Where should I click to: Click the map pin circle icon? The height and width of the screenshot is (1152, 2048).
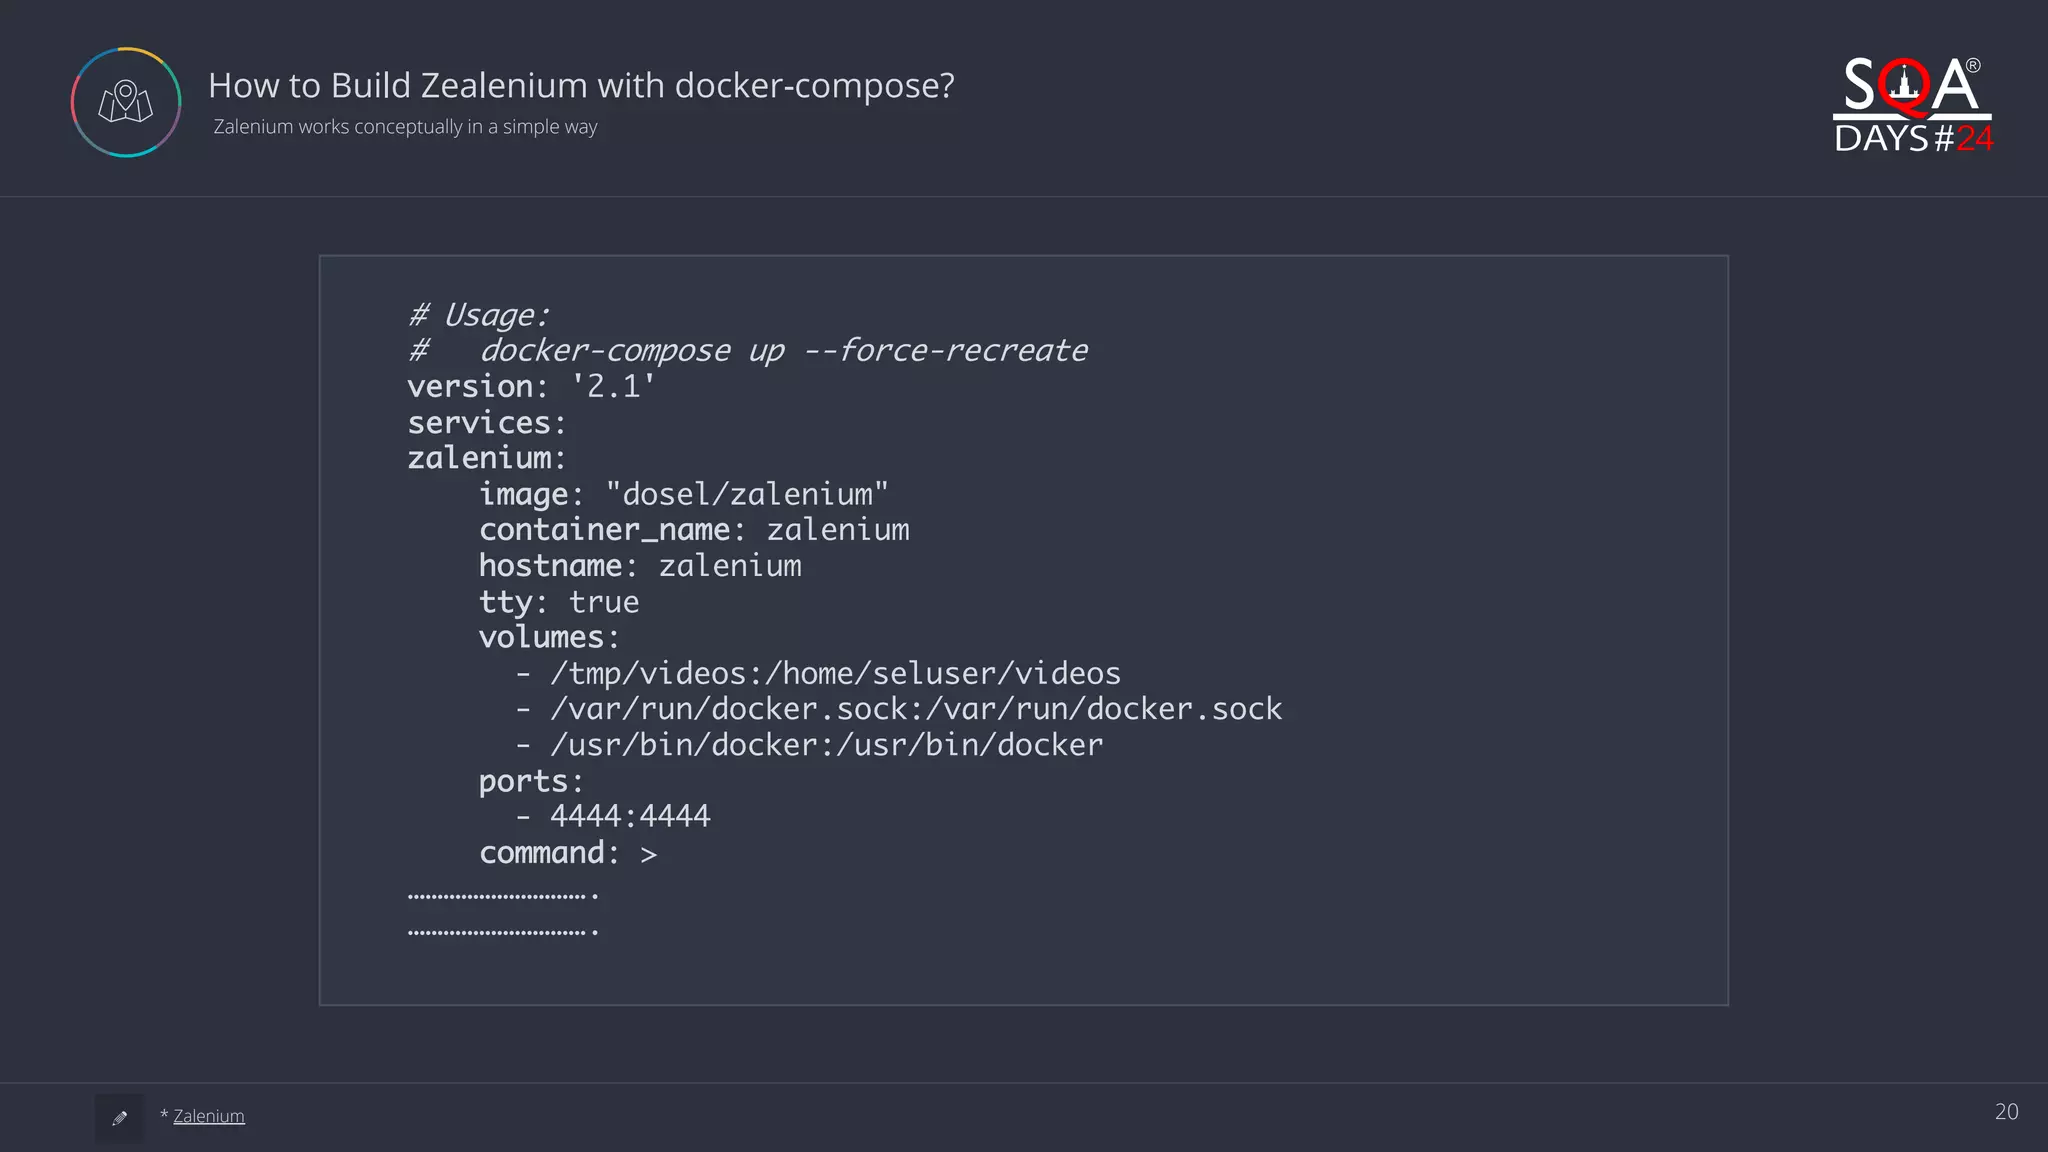click(x=126, y=102)
